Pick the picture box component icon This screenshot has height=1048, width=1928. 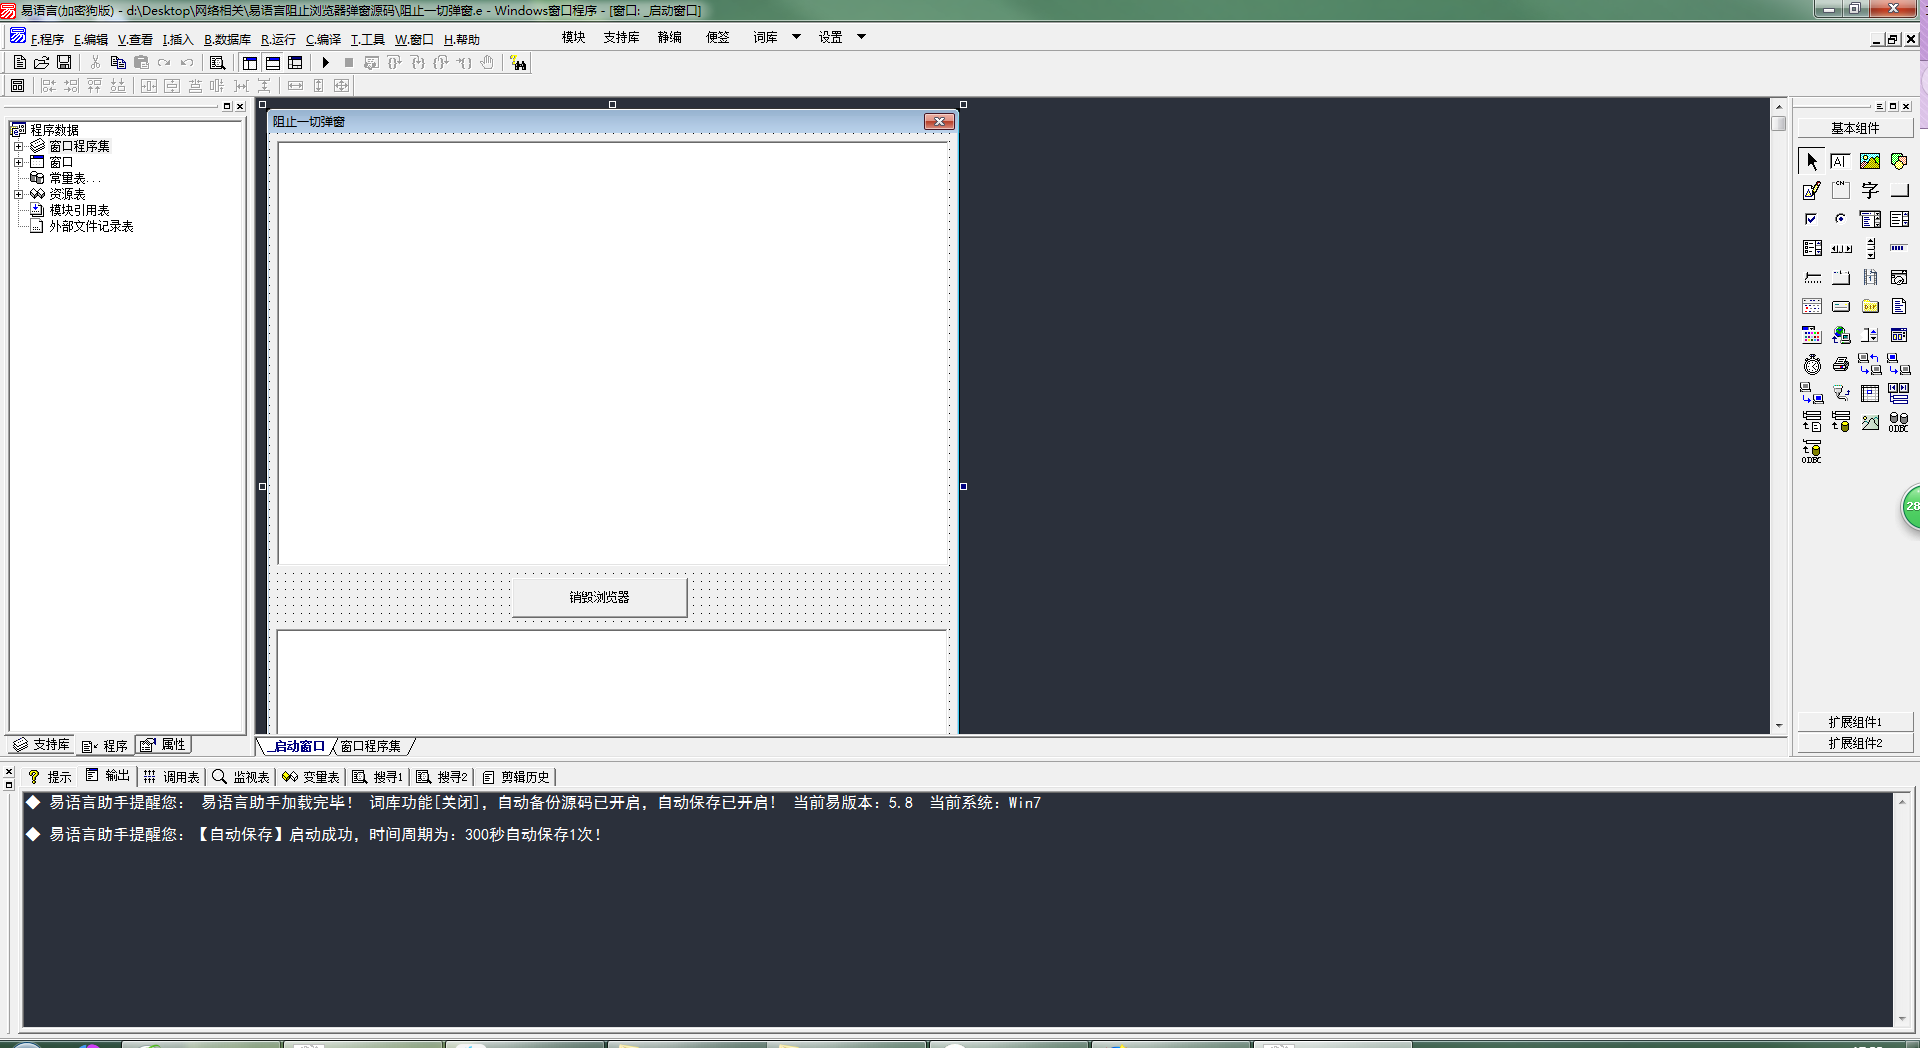click(1869, 161)
